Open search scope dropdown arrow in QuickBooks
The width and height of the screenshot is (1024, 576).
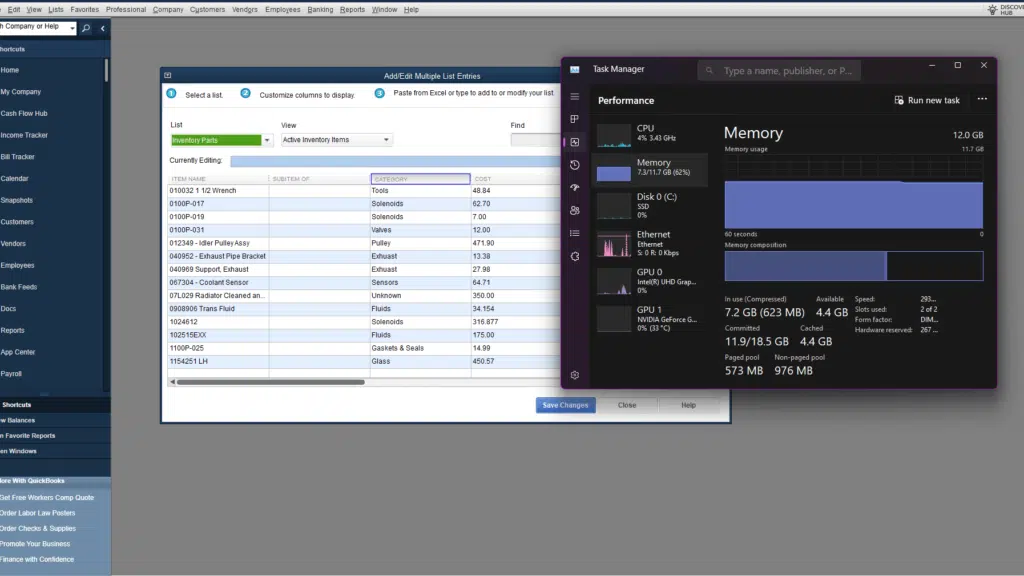tap(72, 28)
